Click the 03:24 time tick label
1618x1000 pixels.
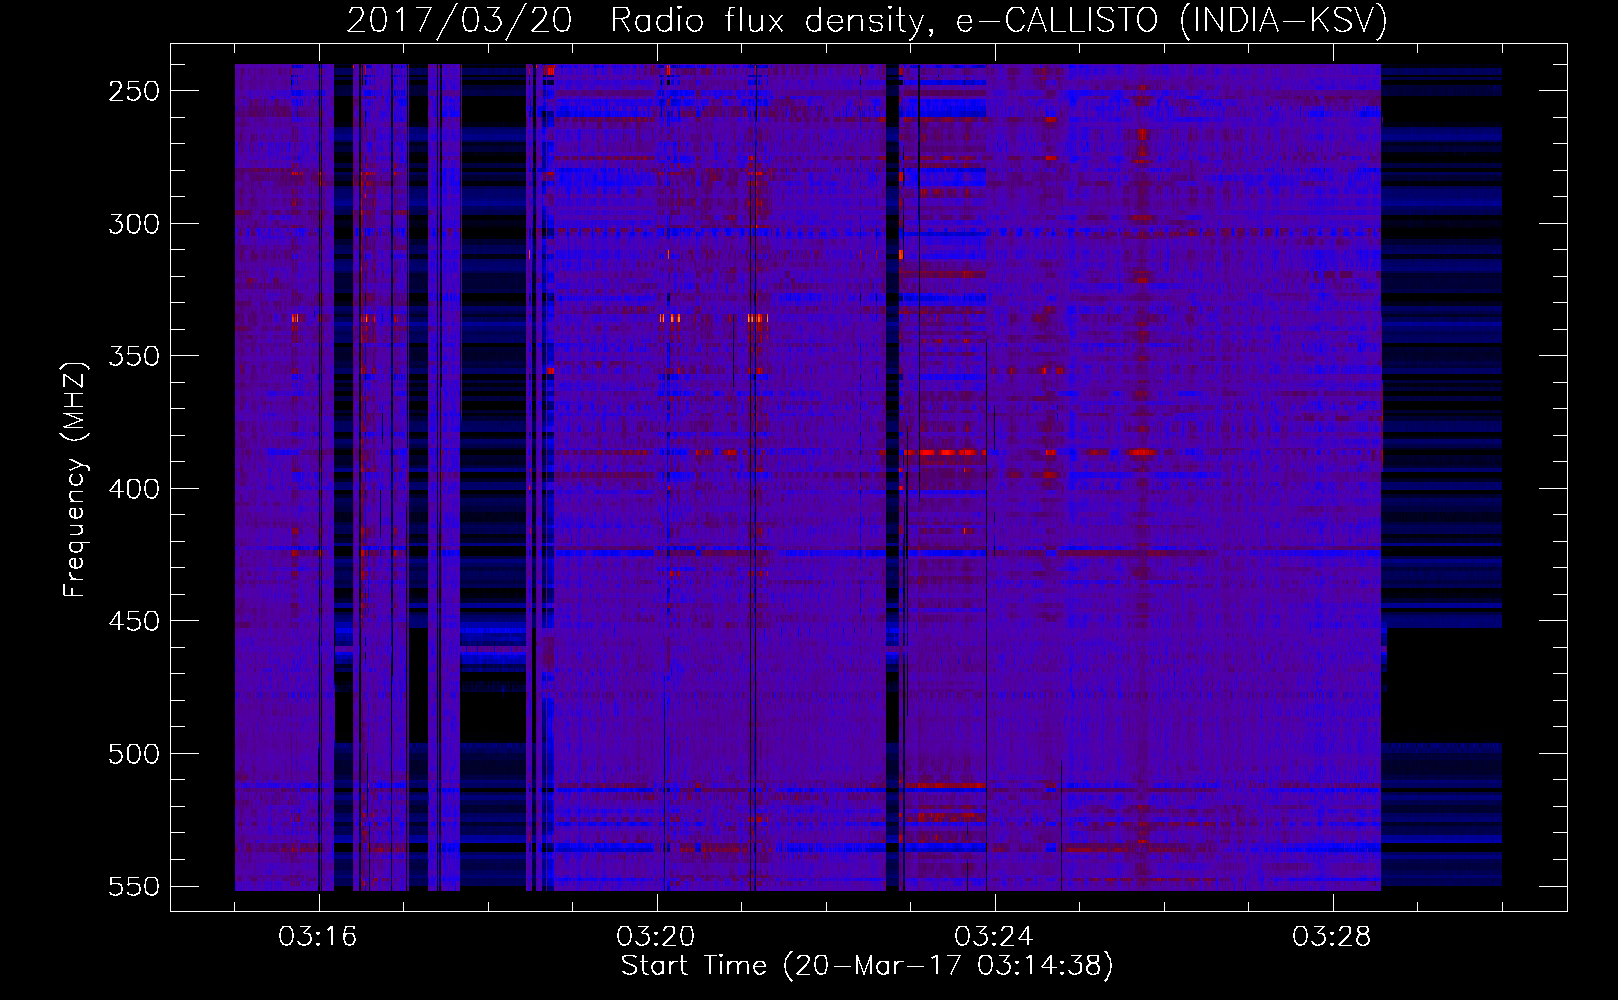click(994, 937)
